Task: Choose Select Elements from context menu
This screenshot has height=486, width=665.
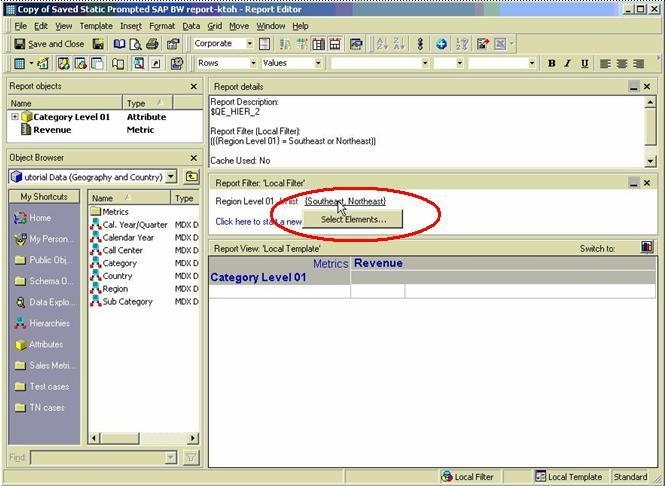Action: [x=353, y=219]
